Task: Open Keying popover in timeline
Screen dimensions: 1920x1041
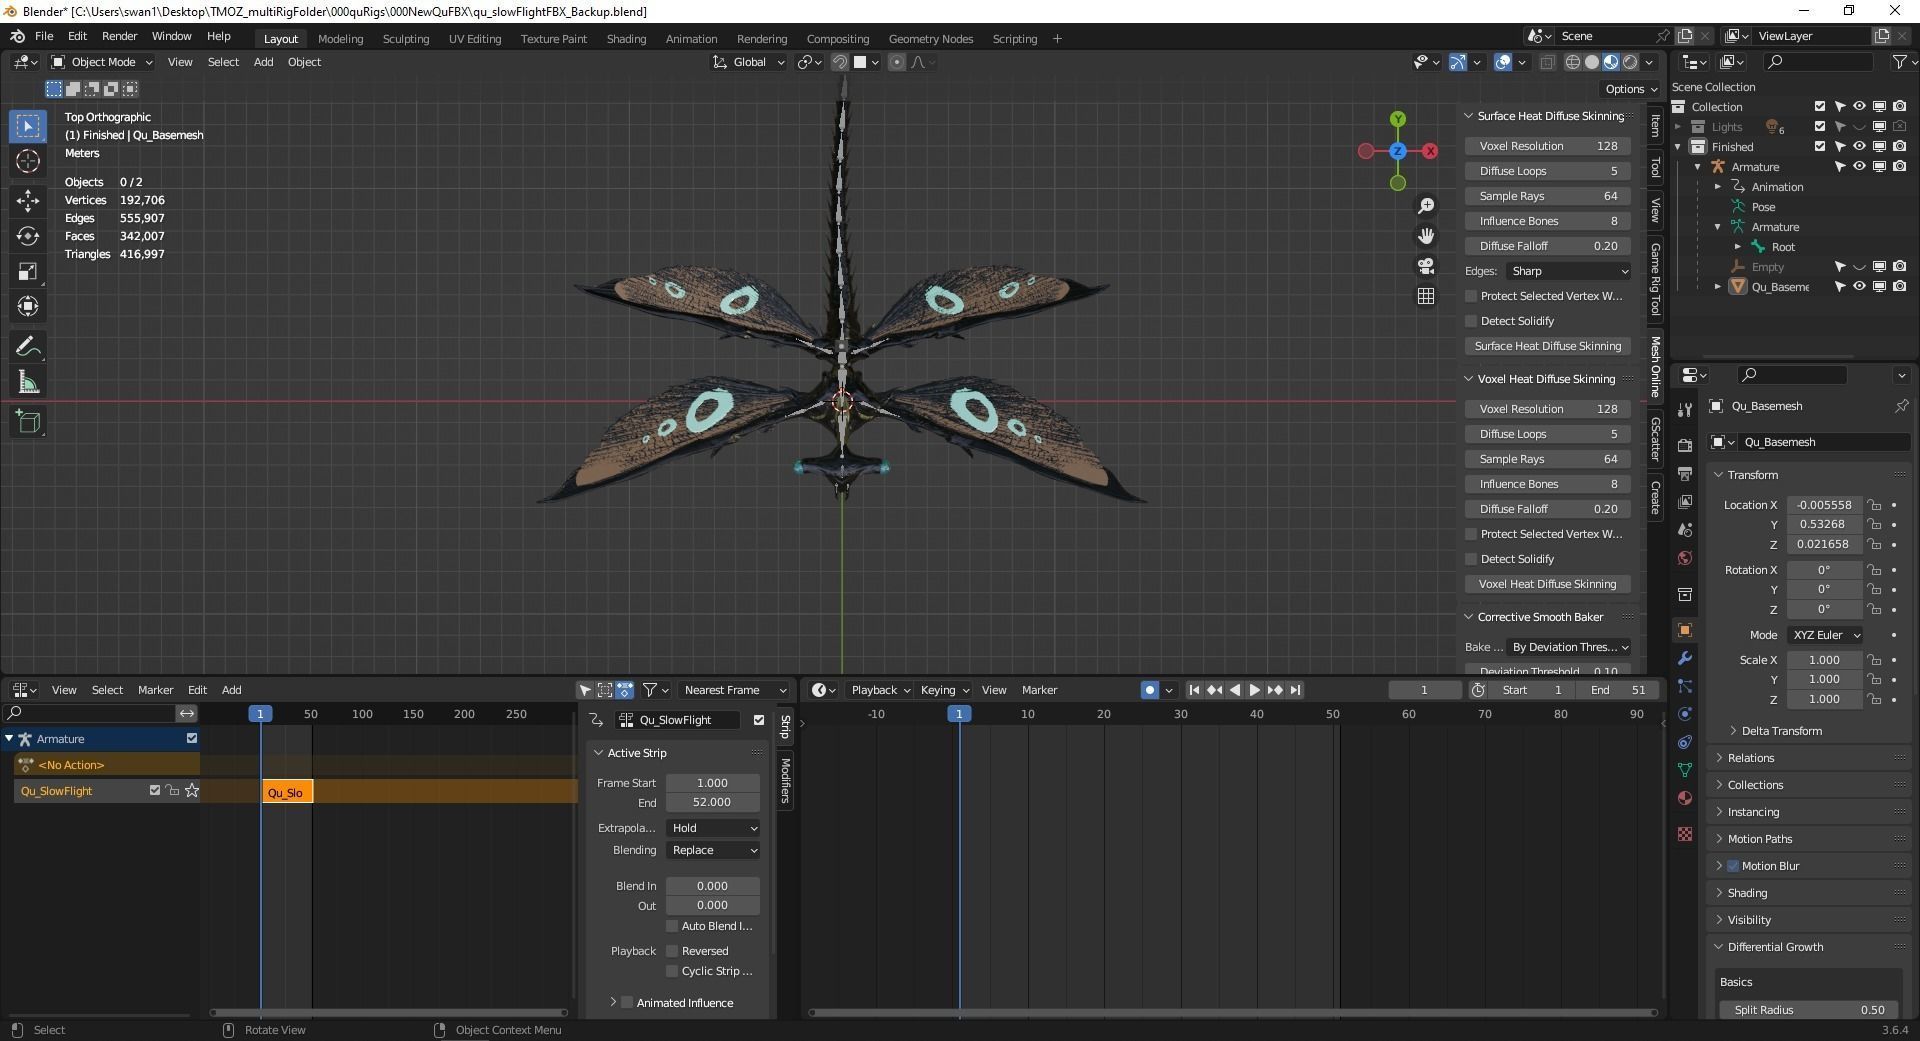Action: pos(944,690)
